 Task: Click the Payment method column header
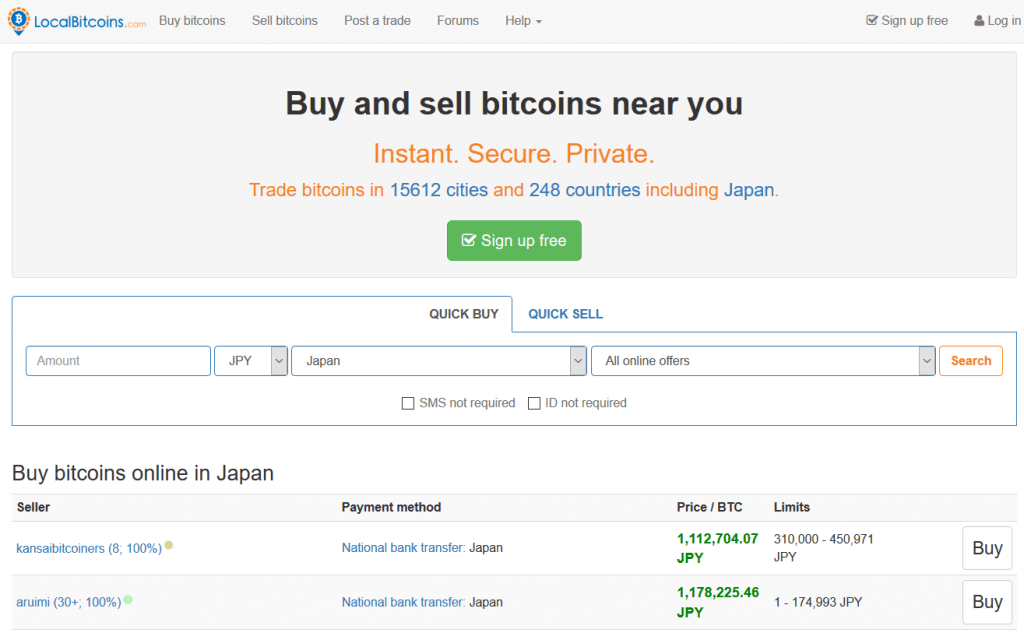click(391, 507)
